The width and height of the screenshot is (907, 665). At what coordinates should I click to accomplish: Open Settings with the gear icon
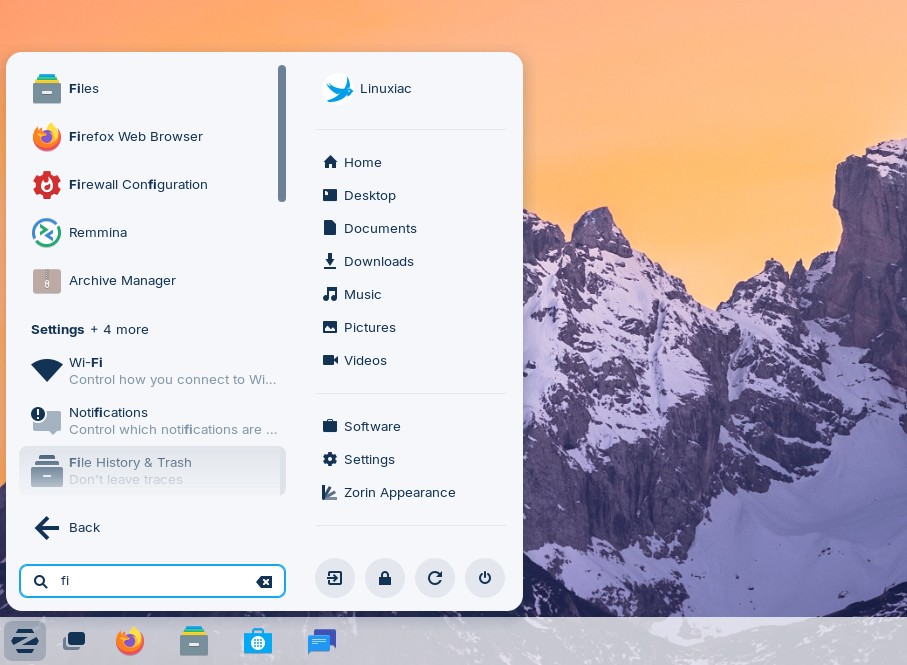(330, 459)
